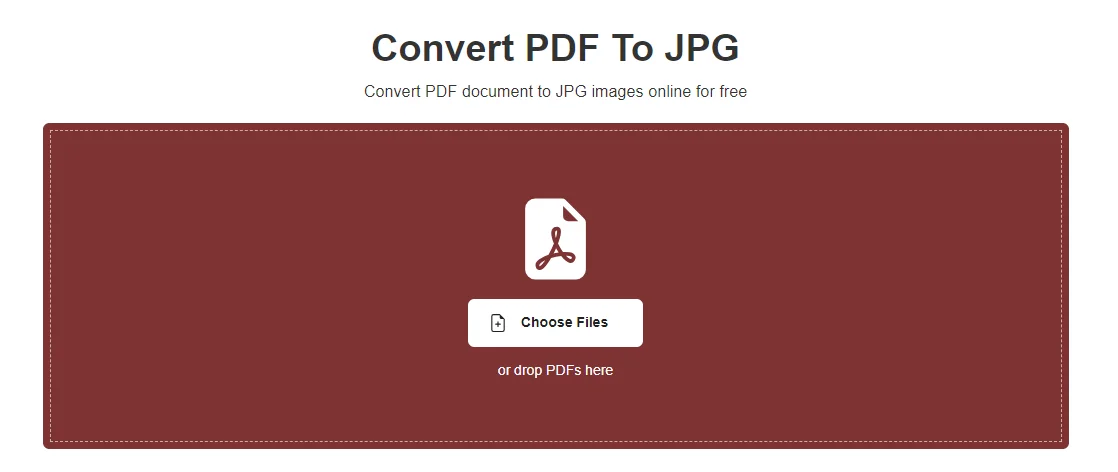Screen dimensions: 1118x472
Task: Click the "or drop PDFs here" text
Action: (x=555, y=371)
